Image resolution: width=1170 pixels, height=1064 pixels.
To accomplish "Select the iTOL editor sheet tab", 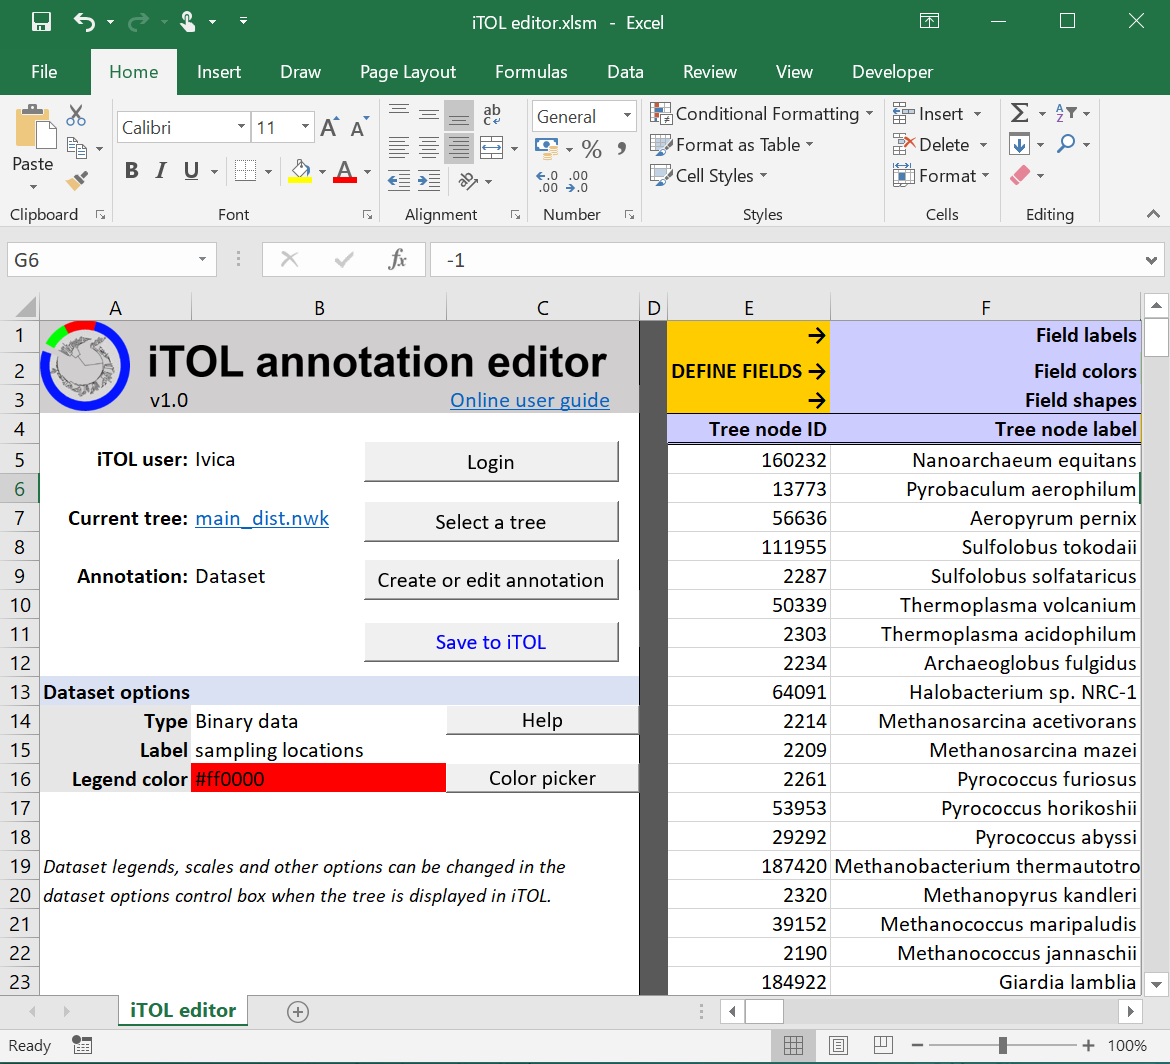I will [183, 1010].
